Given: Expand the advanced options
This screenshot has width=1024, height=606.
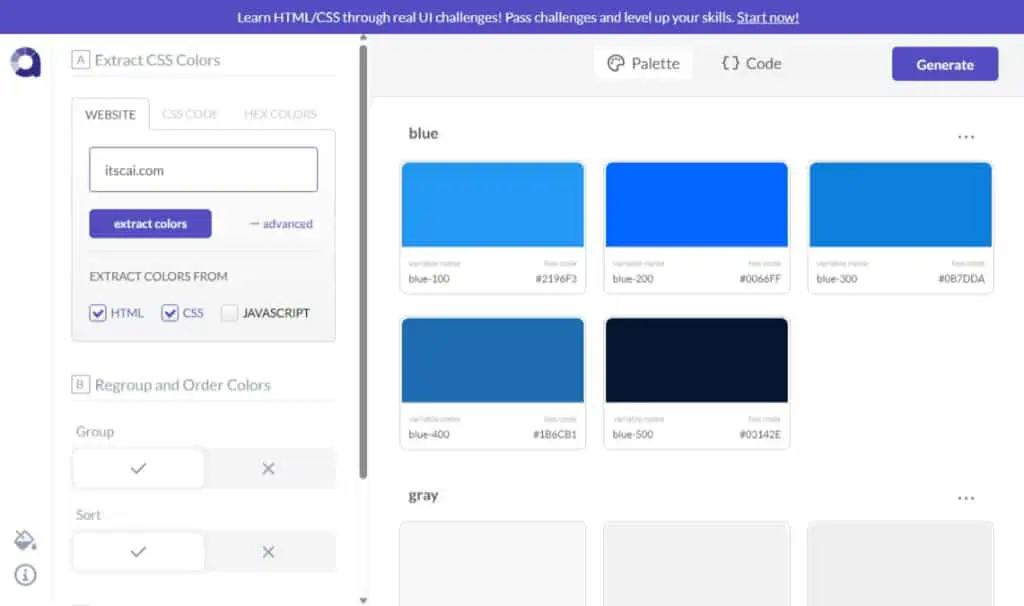Looking at the screenshot, I should point(281,224).
